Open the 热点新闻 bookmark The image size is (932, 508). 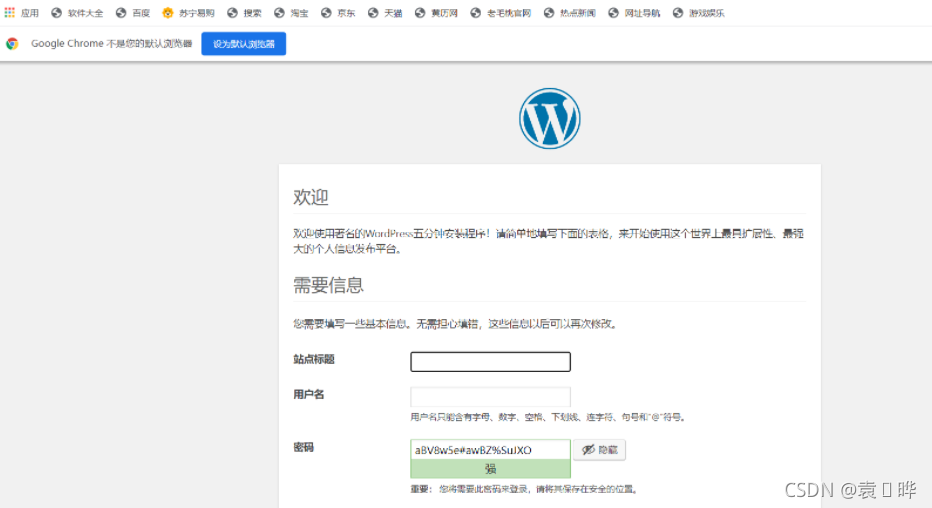(x=569, y=12)
